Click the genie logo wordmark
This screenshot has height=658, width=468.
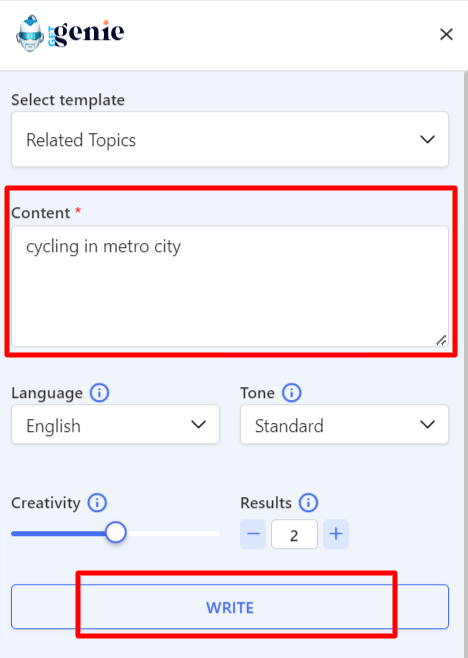[86, 33]
